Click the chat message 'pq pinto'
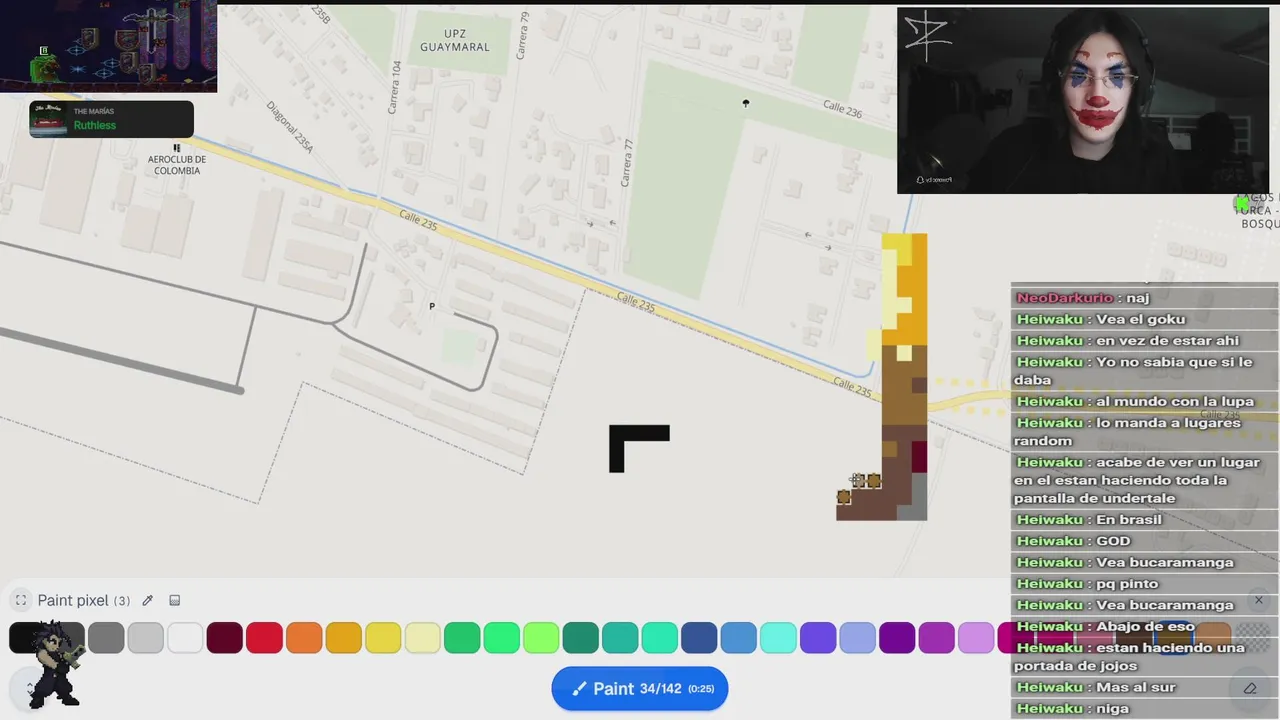 pos(1127,583)
